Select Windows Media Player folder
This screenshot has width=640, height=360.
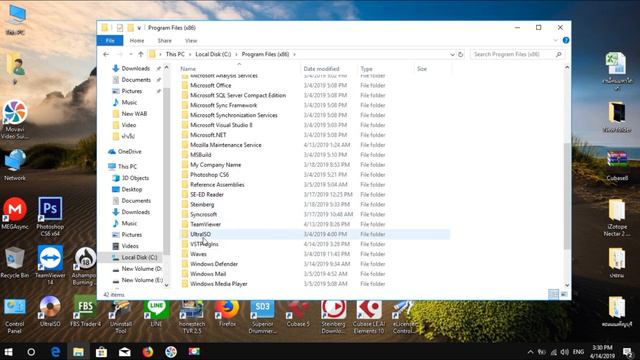219,284
